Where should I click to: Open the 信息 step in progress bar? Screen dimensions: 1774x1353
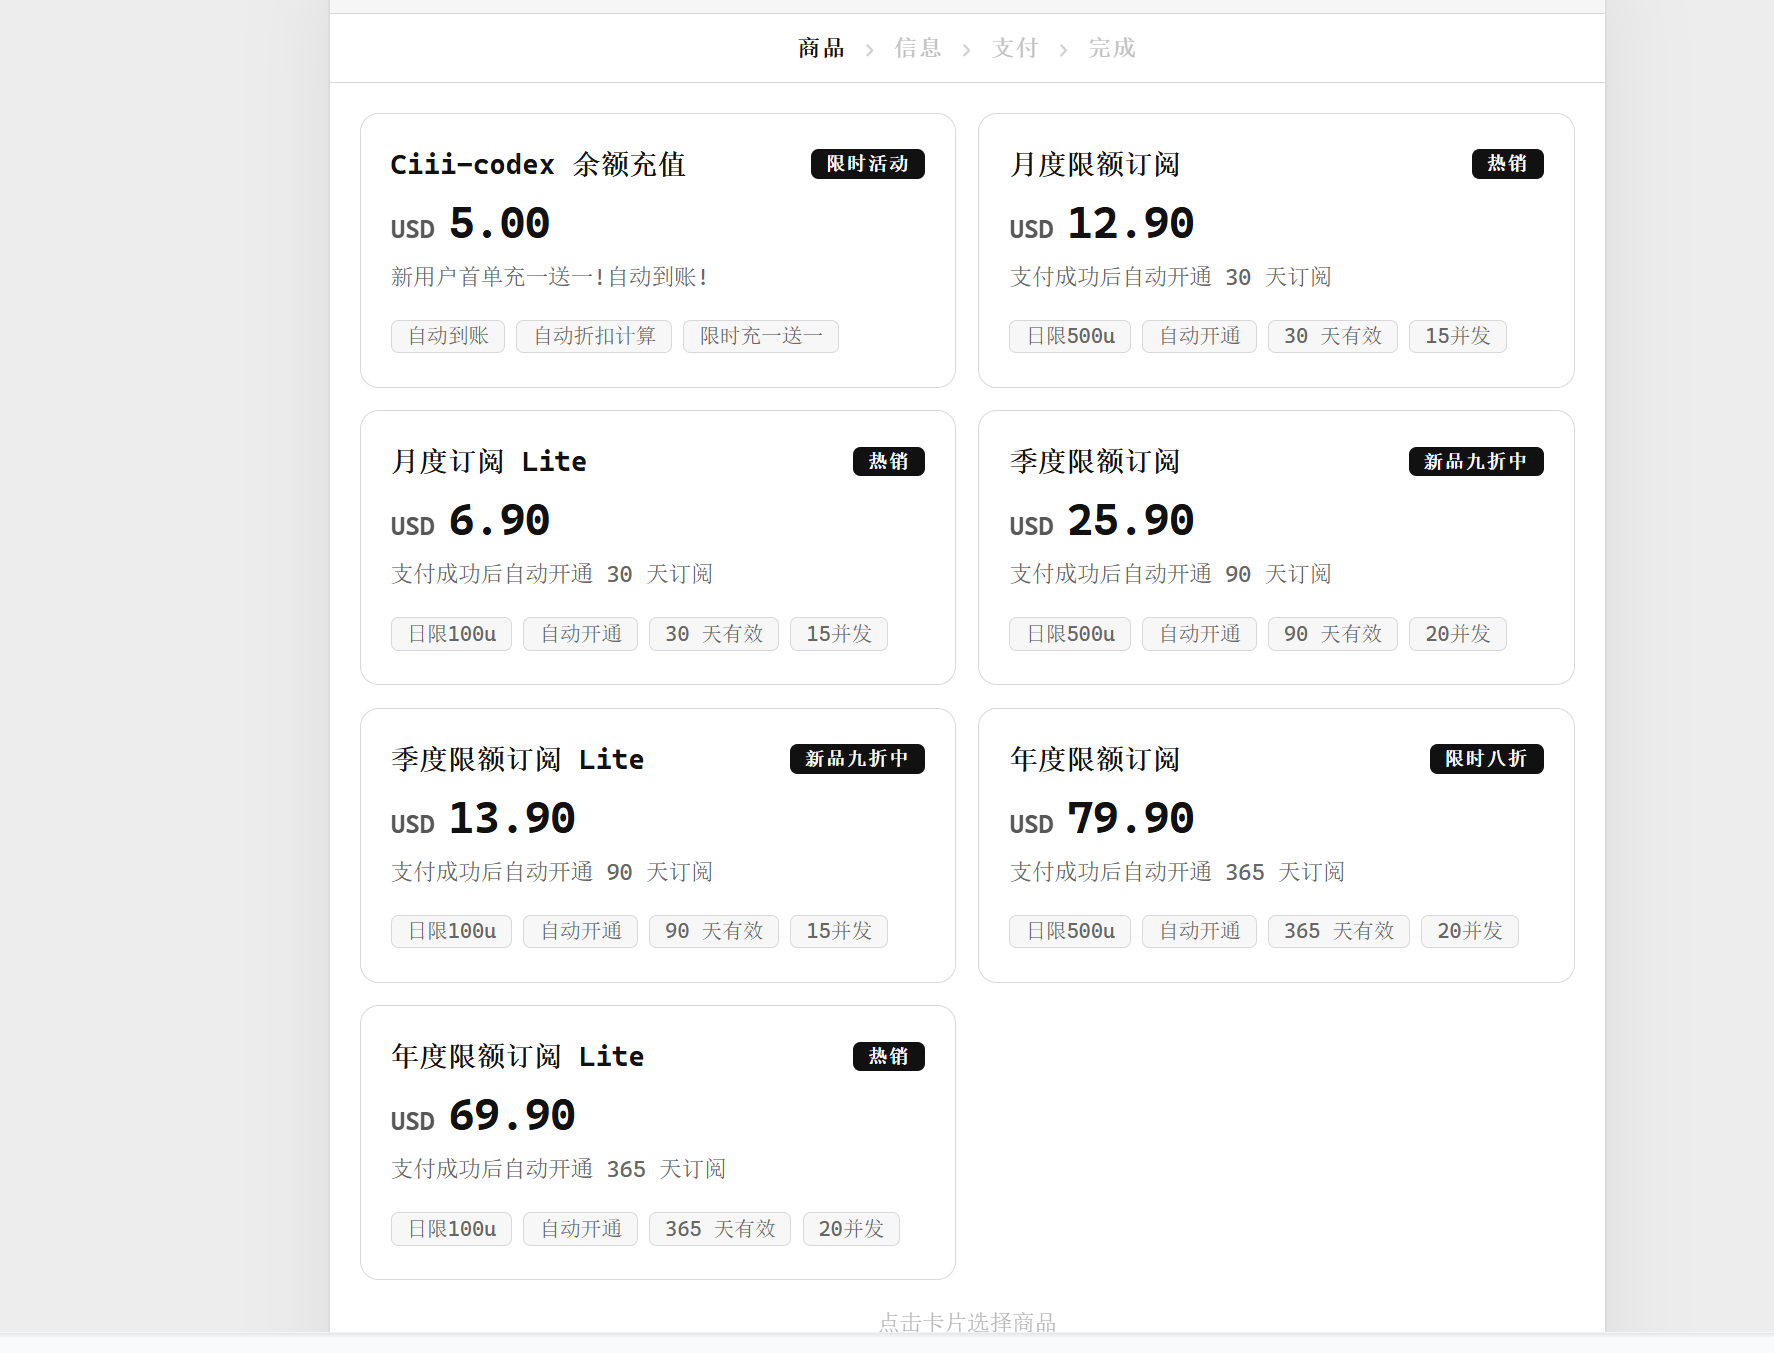pos(918,48)
